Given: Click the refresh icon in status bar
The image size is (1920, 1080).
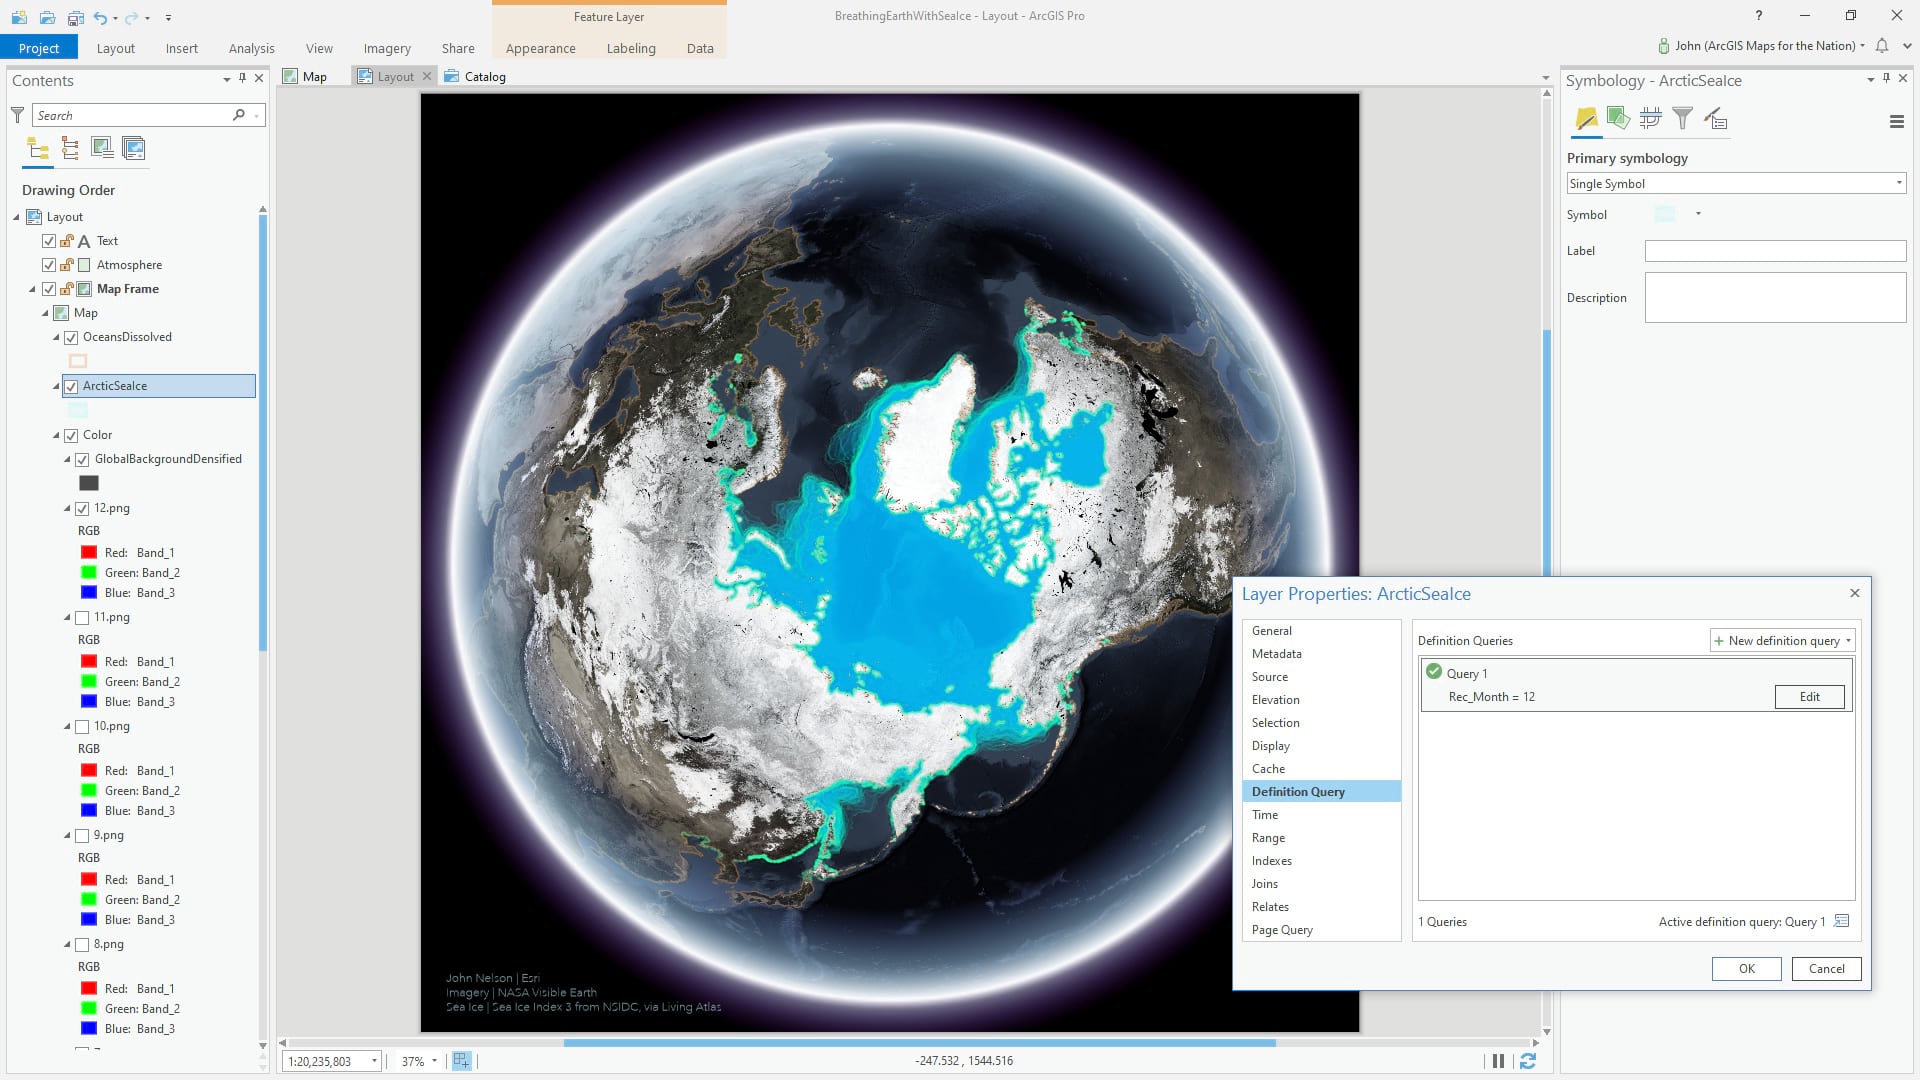Looking at the screenshot, I should 1528,1061.
